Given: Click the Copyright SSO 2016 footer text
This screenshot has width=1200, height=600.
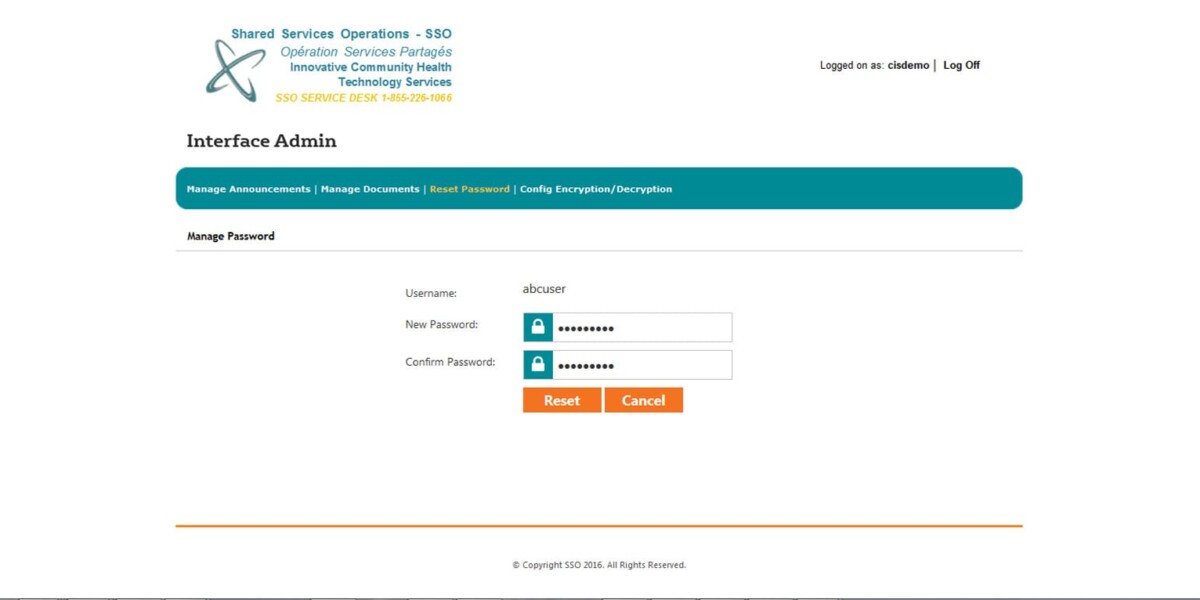Looking at the screenshot, I should coord(599,565).
